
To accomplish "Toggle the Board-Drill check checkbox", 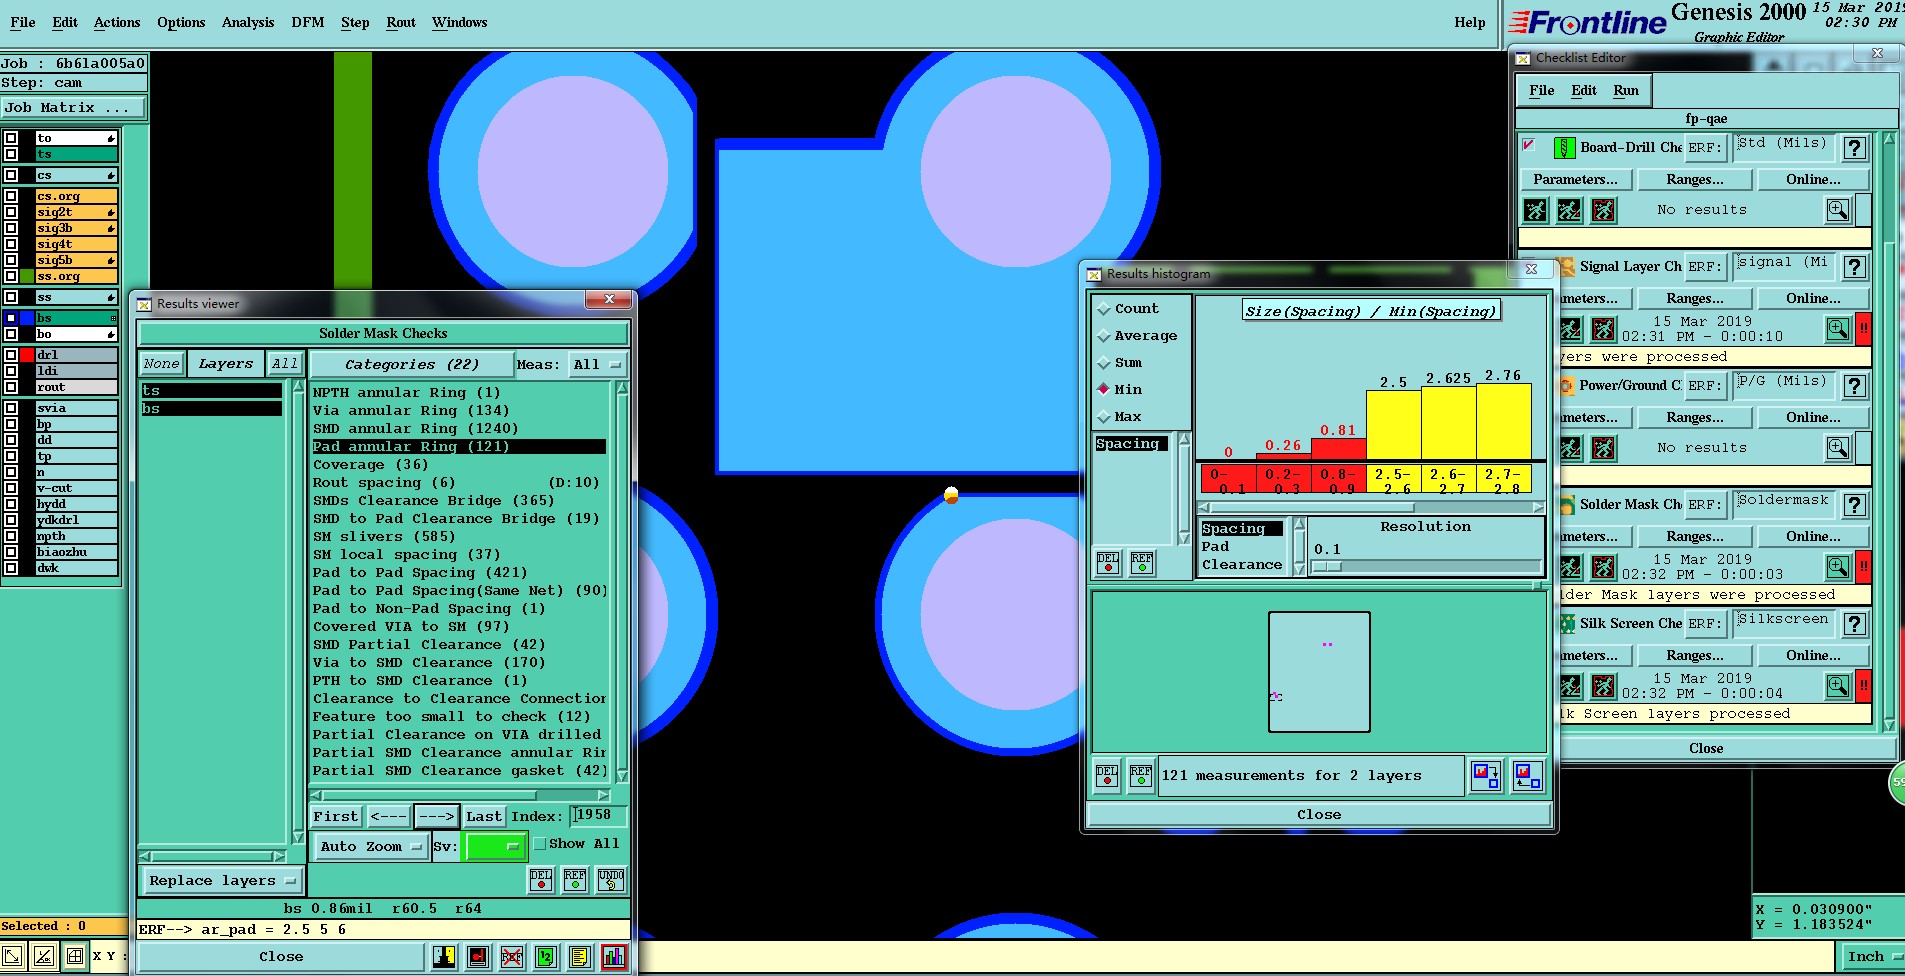I will click(1529, 146).
